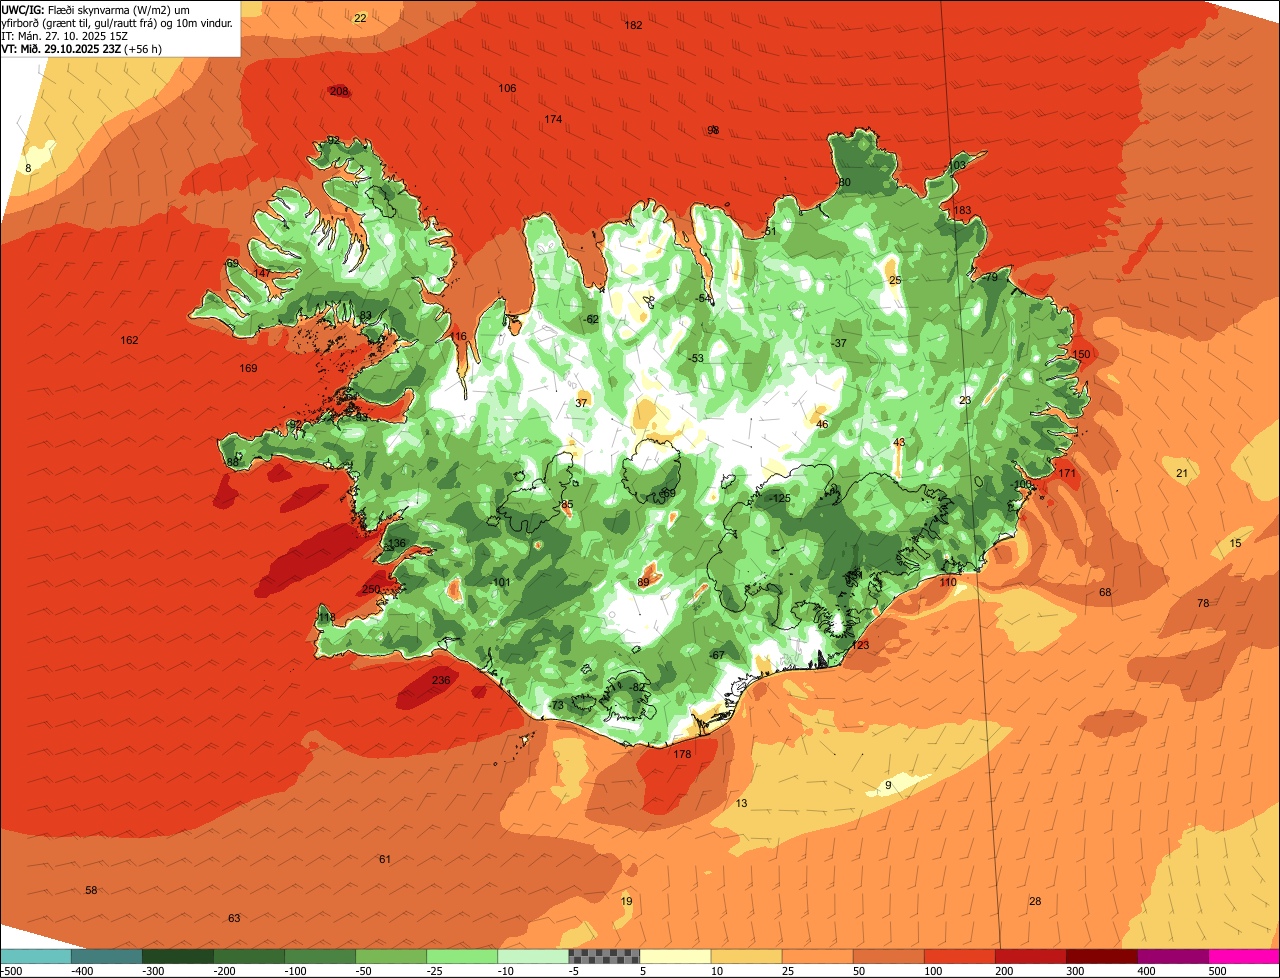
Task: Click the value 28 in the southeast ocean
Action: click(x=1035, y=901)
